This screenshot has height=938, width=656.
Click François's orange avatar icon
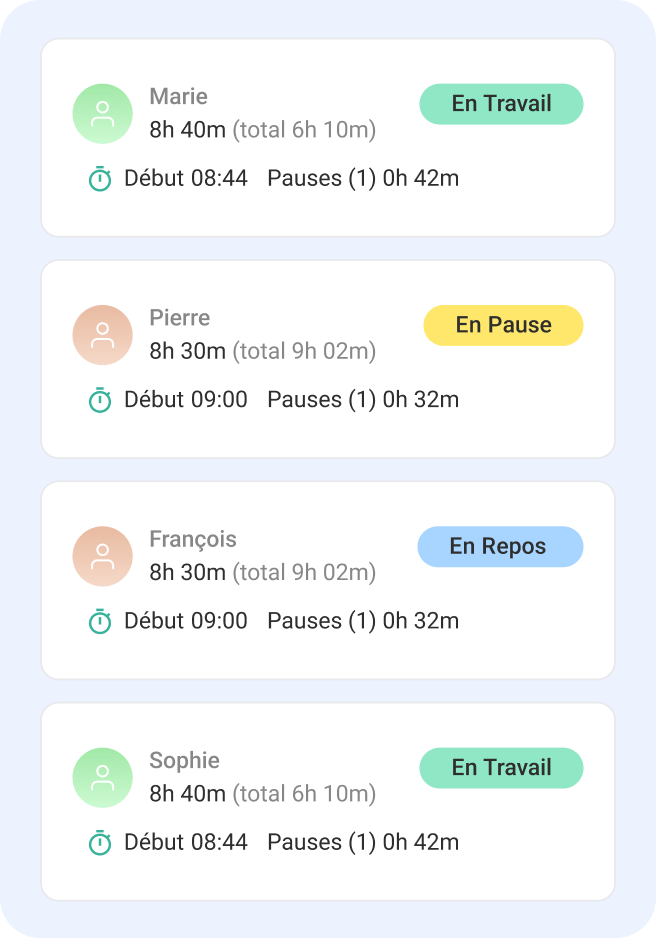(102, 556)
